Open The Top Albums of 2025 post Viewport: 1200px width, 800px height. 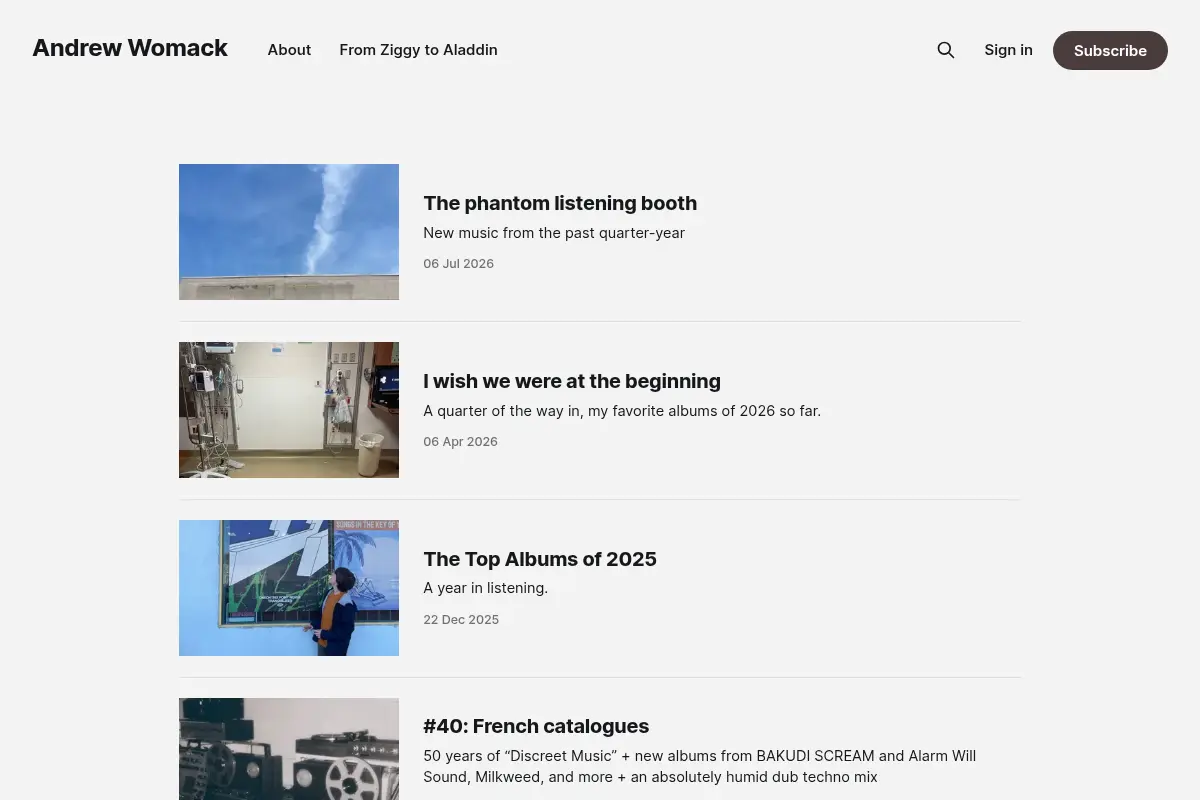[x=540, y=559]
